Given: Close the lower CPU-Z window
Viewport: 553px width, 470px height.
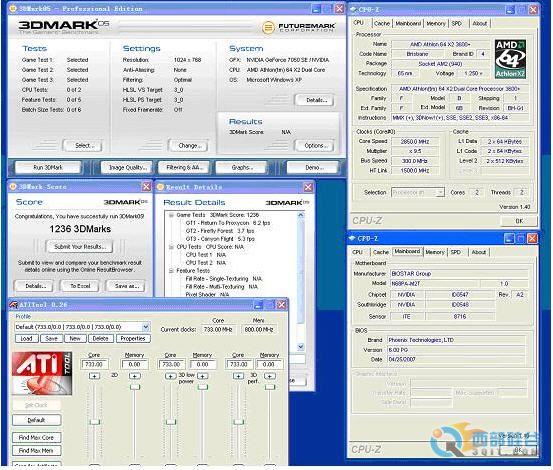Looking at the screenshot, I should click(532, 239).
